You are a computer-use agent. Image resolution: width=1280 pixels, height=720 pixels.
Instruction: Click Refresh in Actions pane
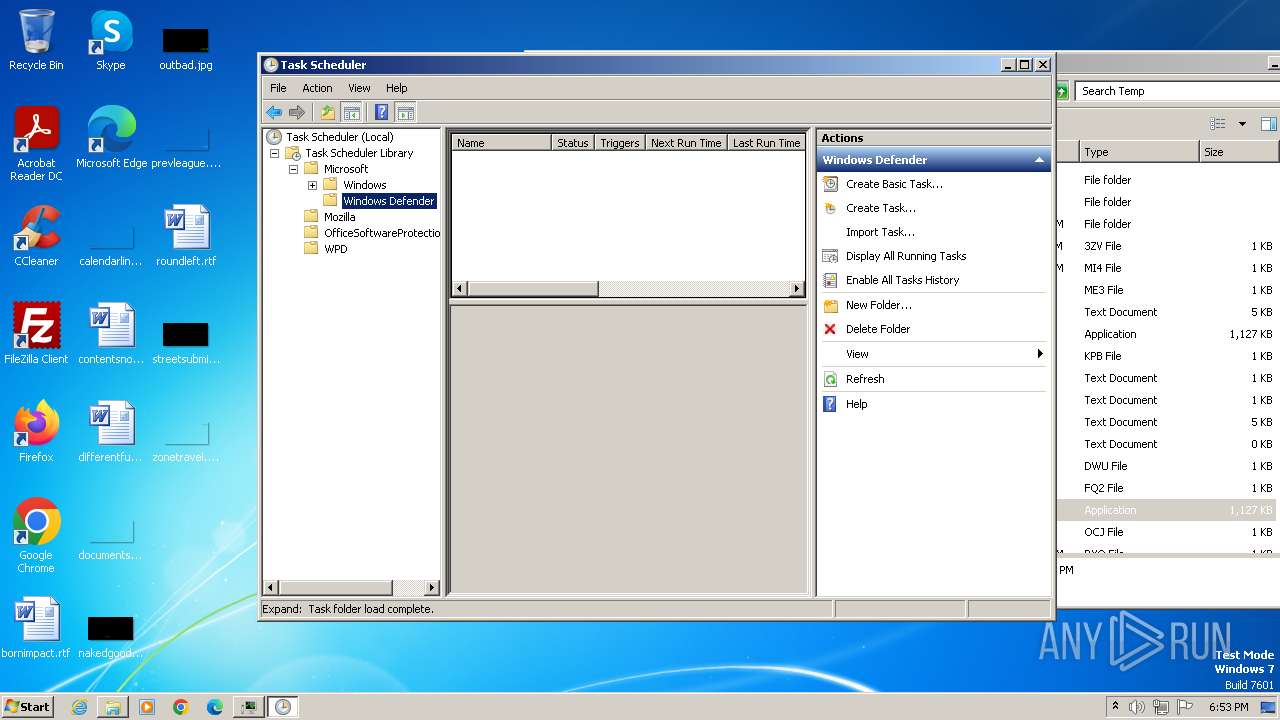pos(865,379)
